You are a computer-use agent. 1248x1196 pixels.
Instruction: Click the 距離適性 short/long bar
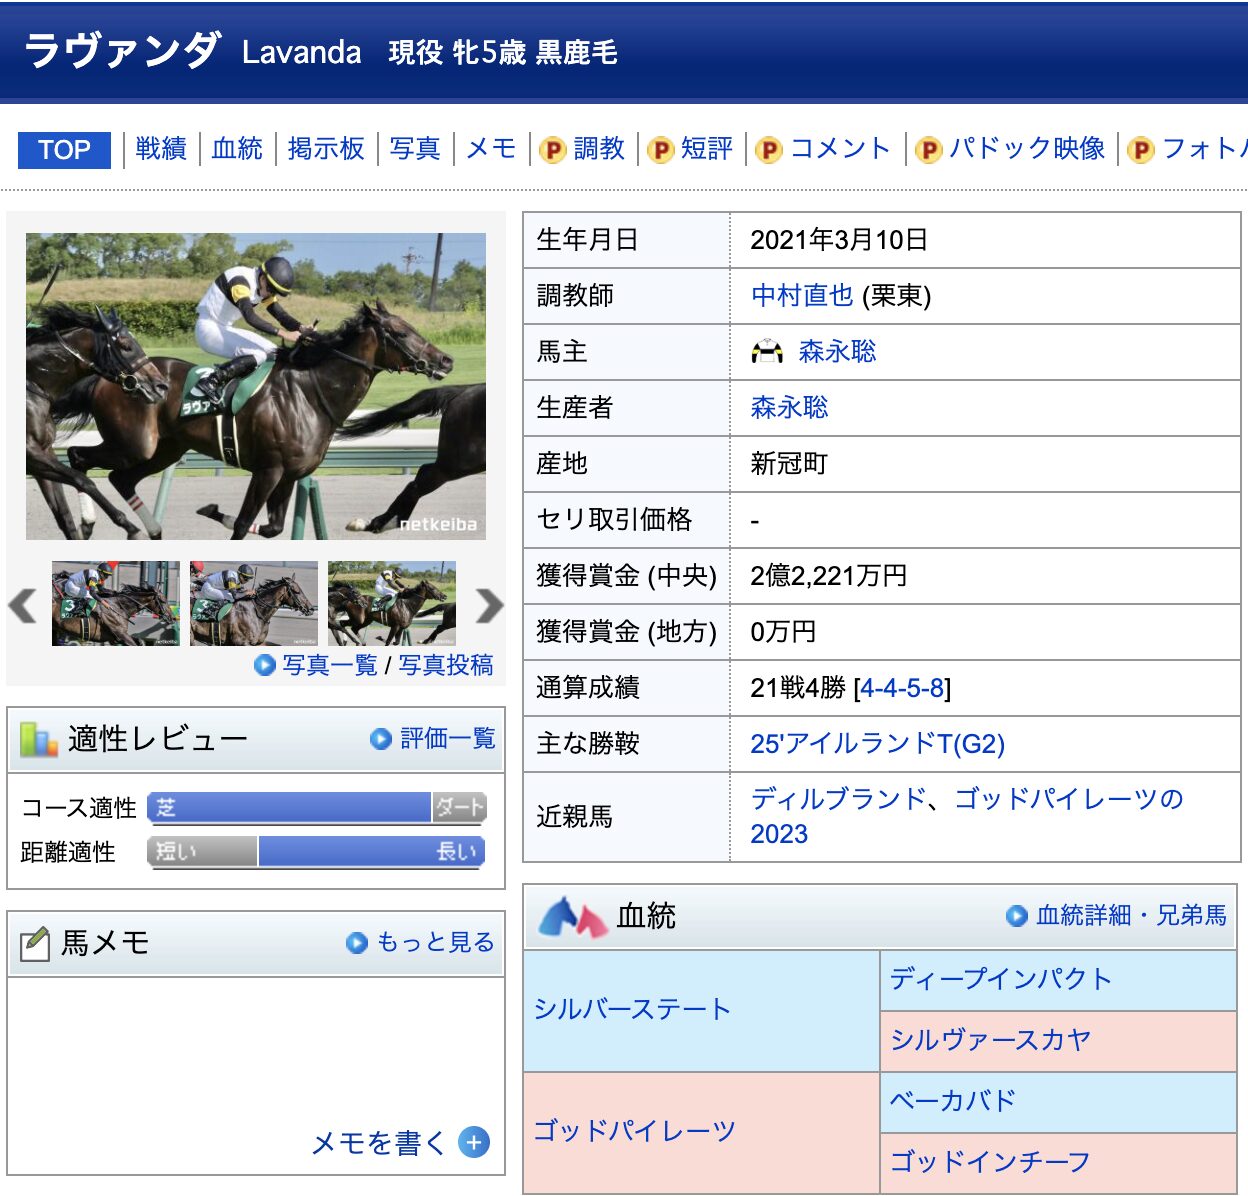[x=317, y=852]
